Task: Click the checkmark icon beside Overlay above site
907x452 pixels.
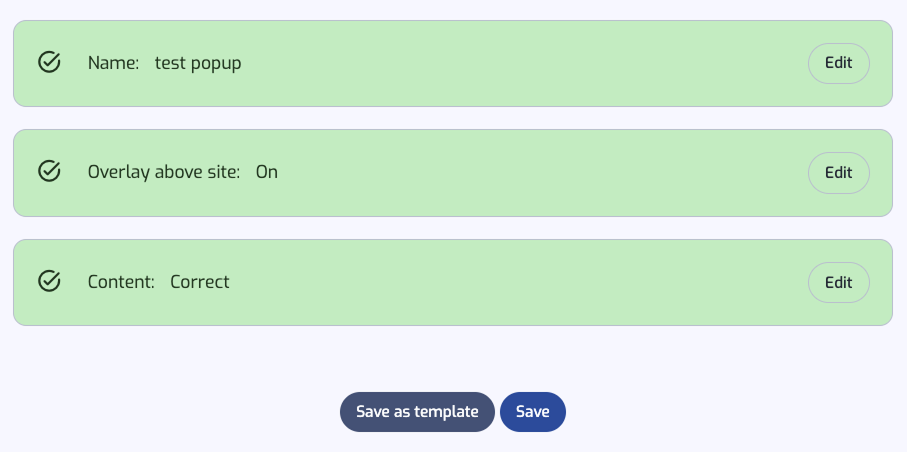Action: [49, 171]
